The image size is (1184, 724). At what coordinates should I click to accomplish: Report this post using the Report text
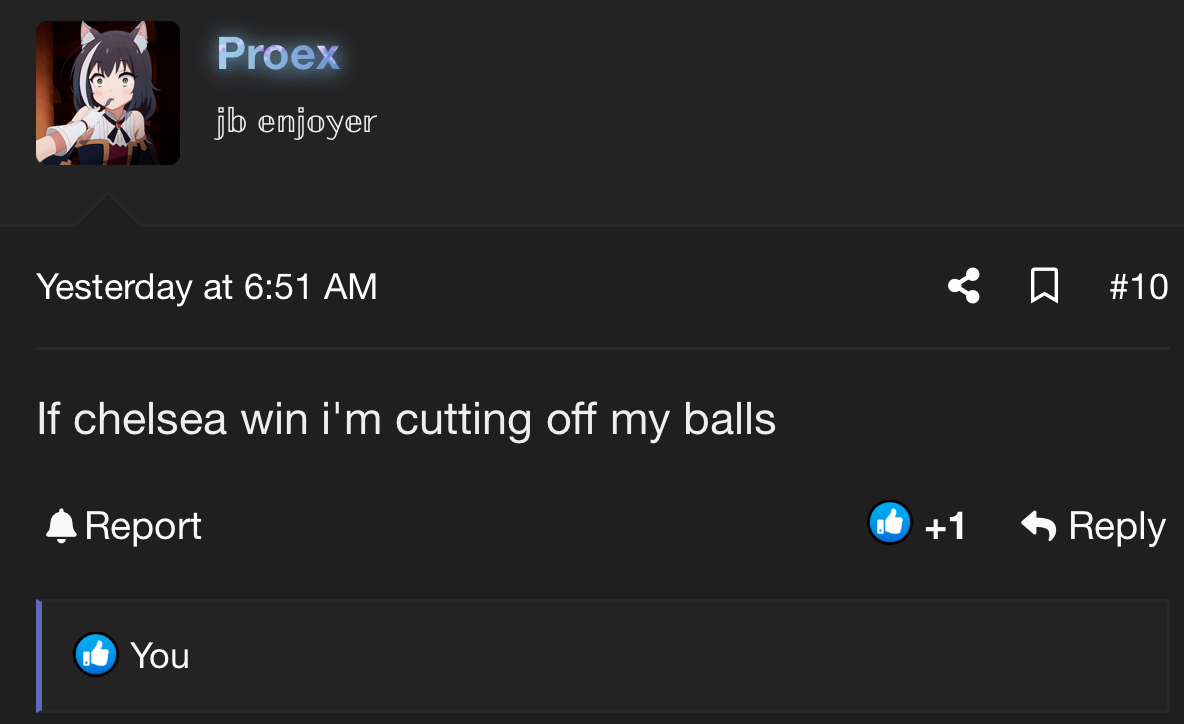click(x=143, y=525)
